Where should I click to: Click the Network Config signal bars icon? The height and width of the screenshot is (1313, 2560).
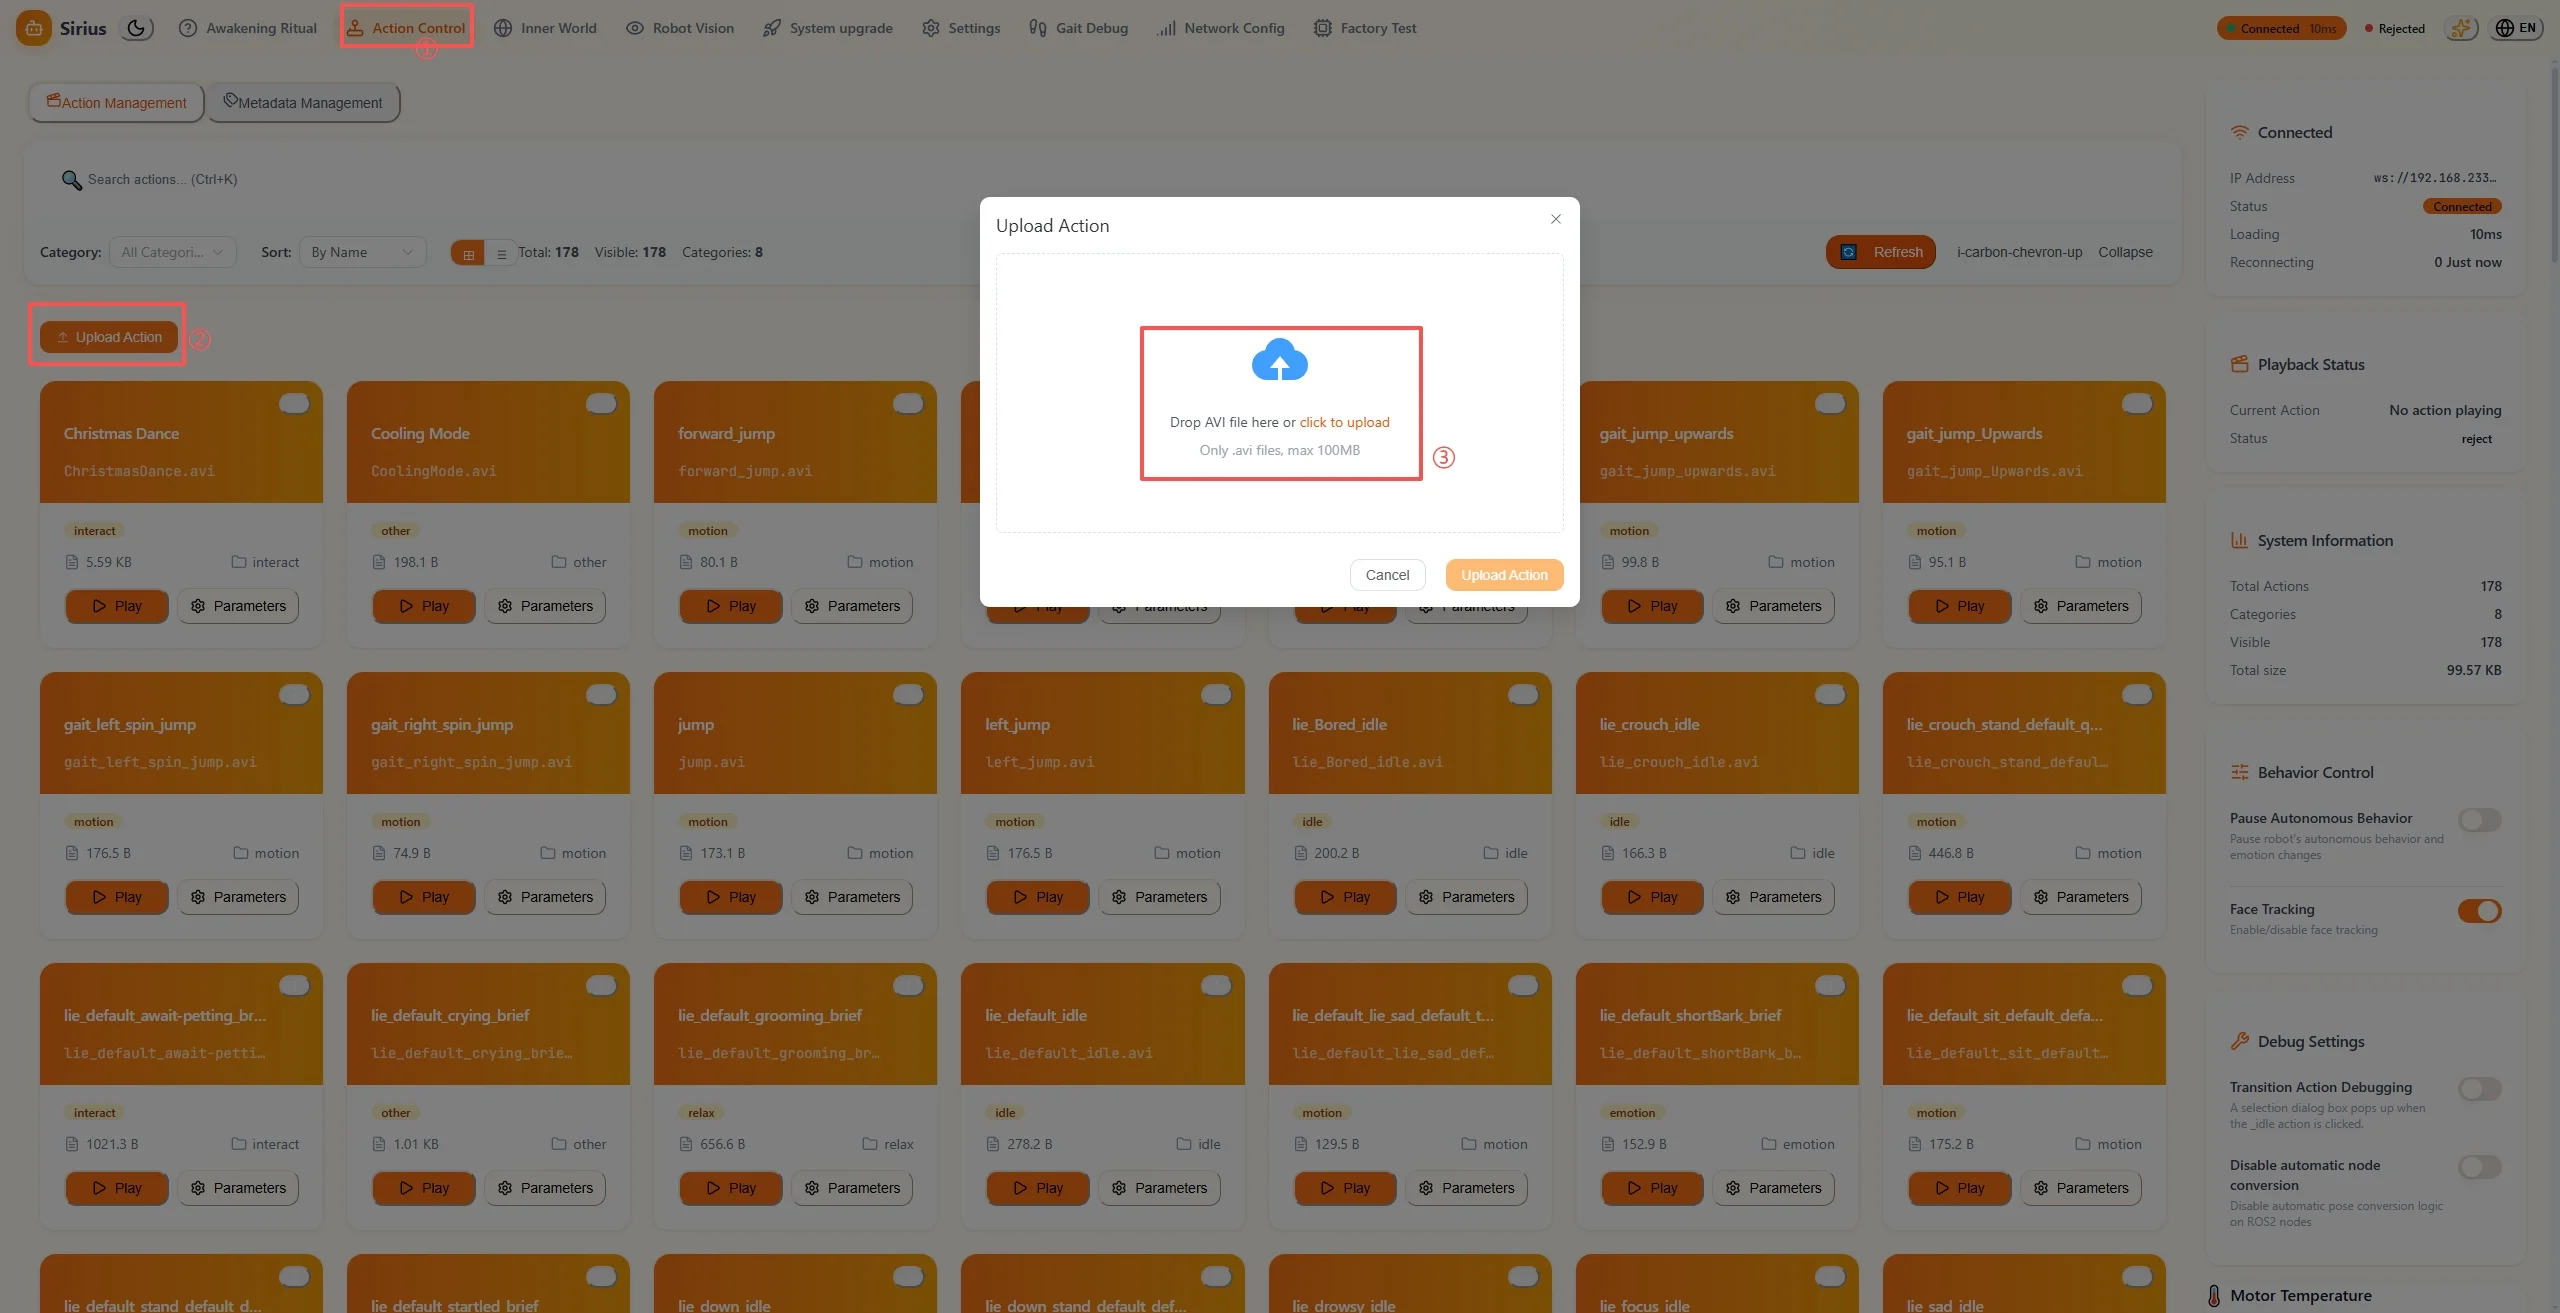coord(1166,28)
